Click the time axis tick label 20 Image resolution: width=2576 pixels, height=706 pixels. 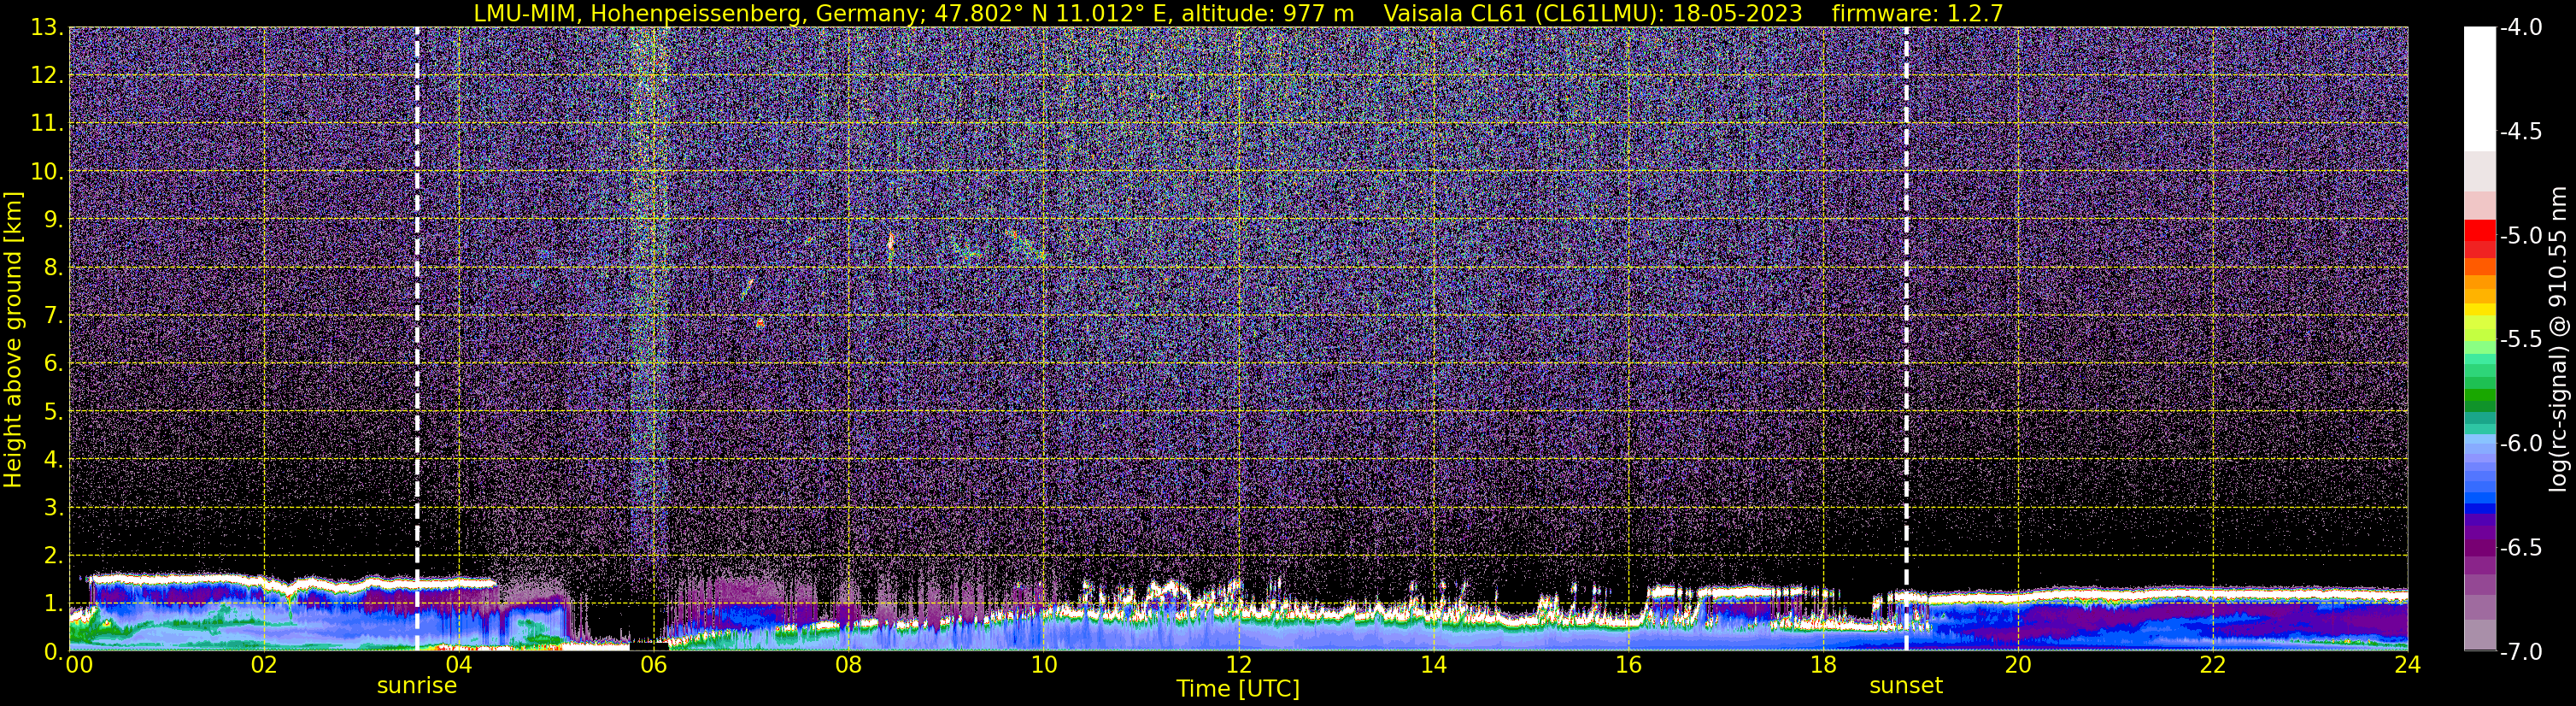tap(2018, 665)
